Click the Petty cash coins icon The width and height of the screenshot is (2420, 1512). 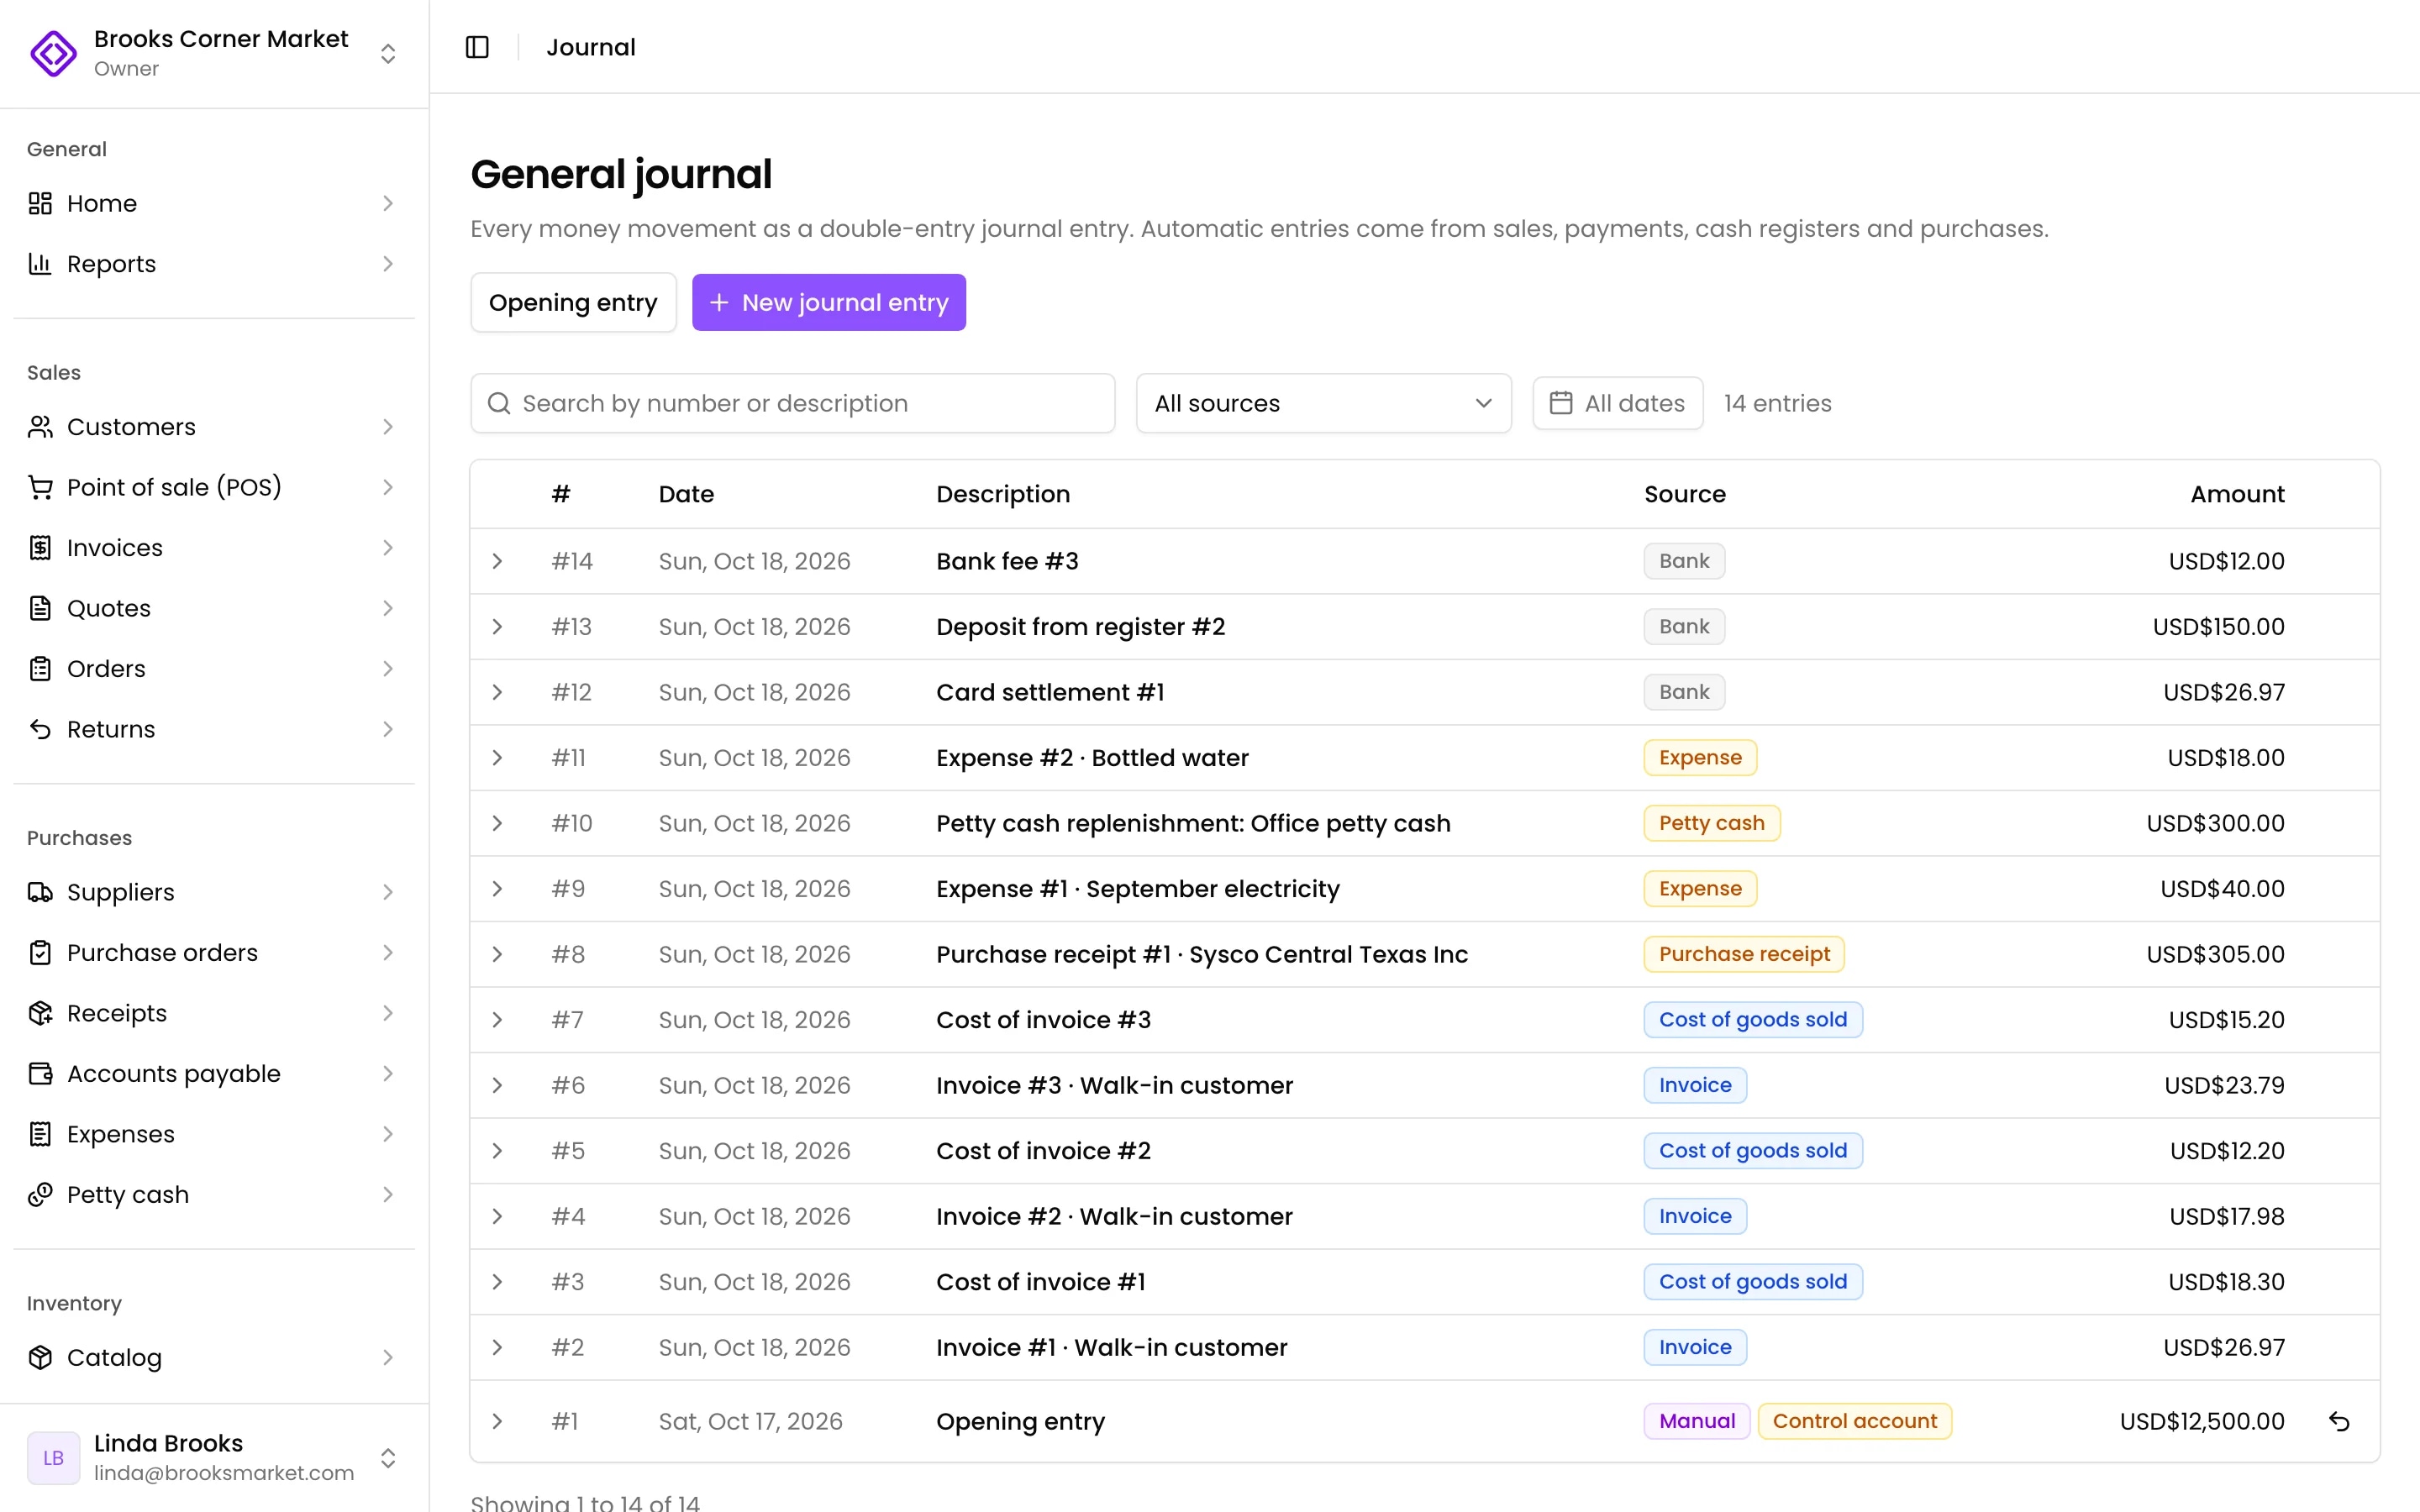click(40, 1195)
